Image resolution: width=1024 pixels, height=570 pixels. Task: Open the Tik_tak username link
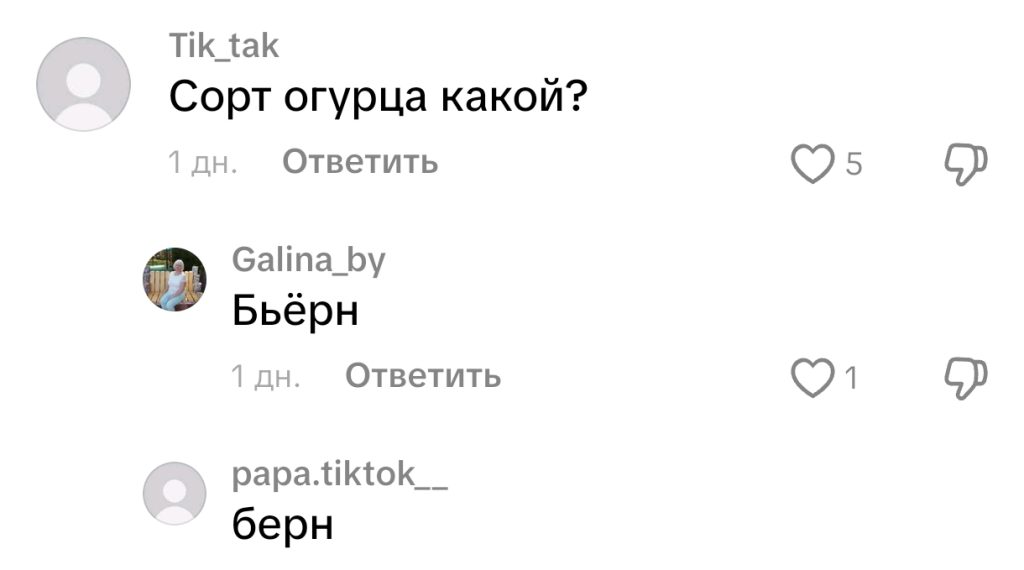point(224,46)
